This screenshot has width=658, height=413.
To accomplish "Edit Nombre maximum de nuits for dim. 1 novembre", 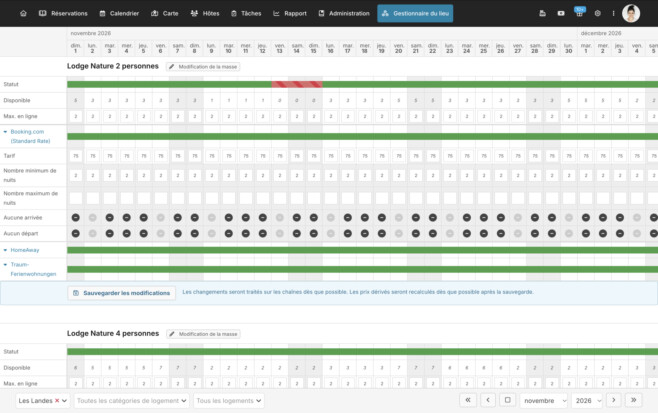I will (x=76, y=198).
